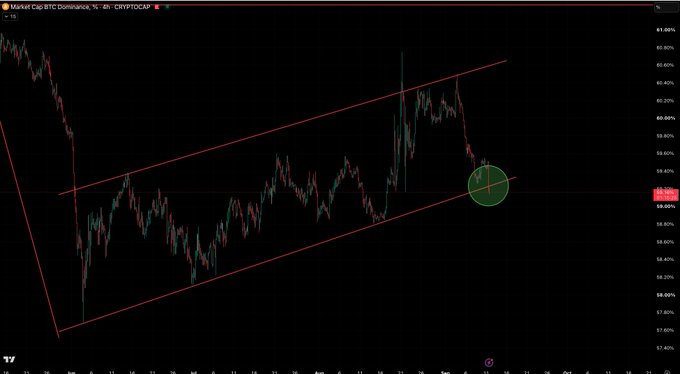Select the upper channel trendline
Image resolution: width=680 pixels, height=374 pixels.
point(282,127)
